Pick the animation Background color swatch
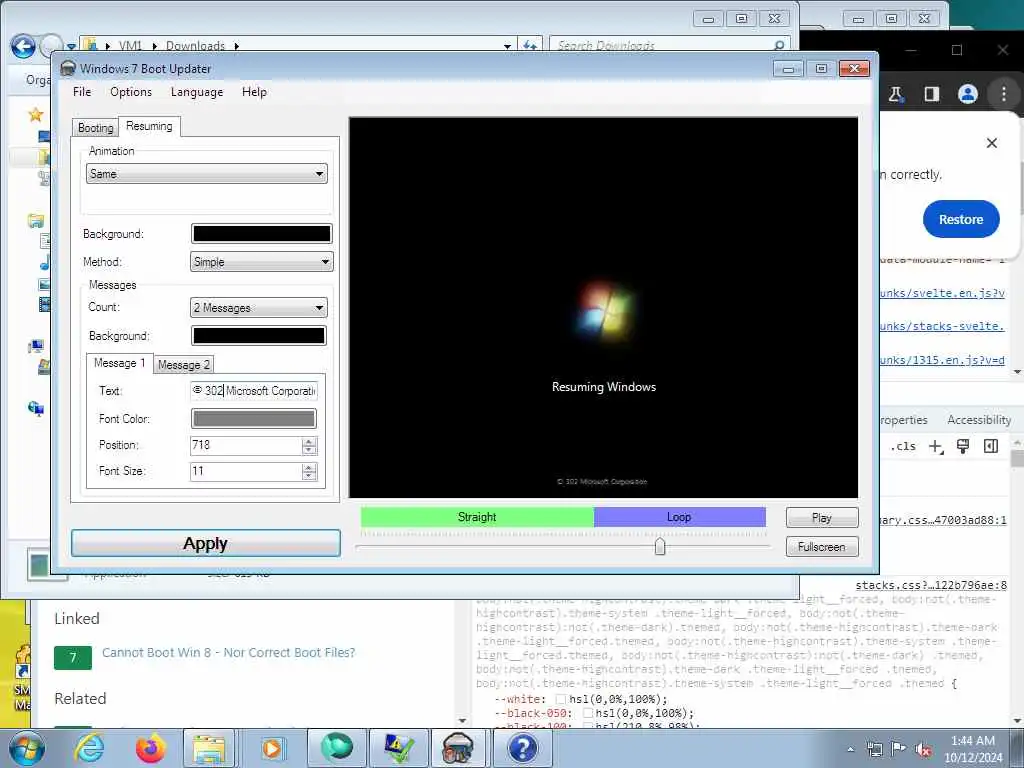 click(x=261, y=234)
